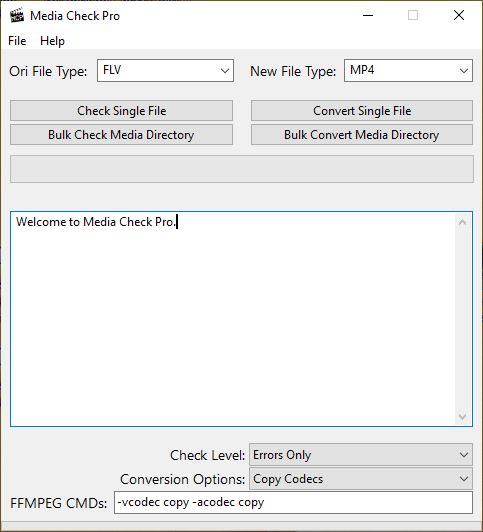Click Convert Single File button
Screen dimensions: 483x532
(x=362, y=111)
